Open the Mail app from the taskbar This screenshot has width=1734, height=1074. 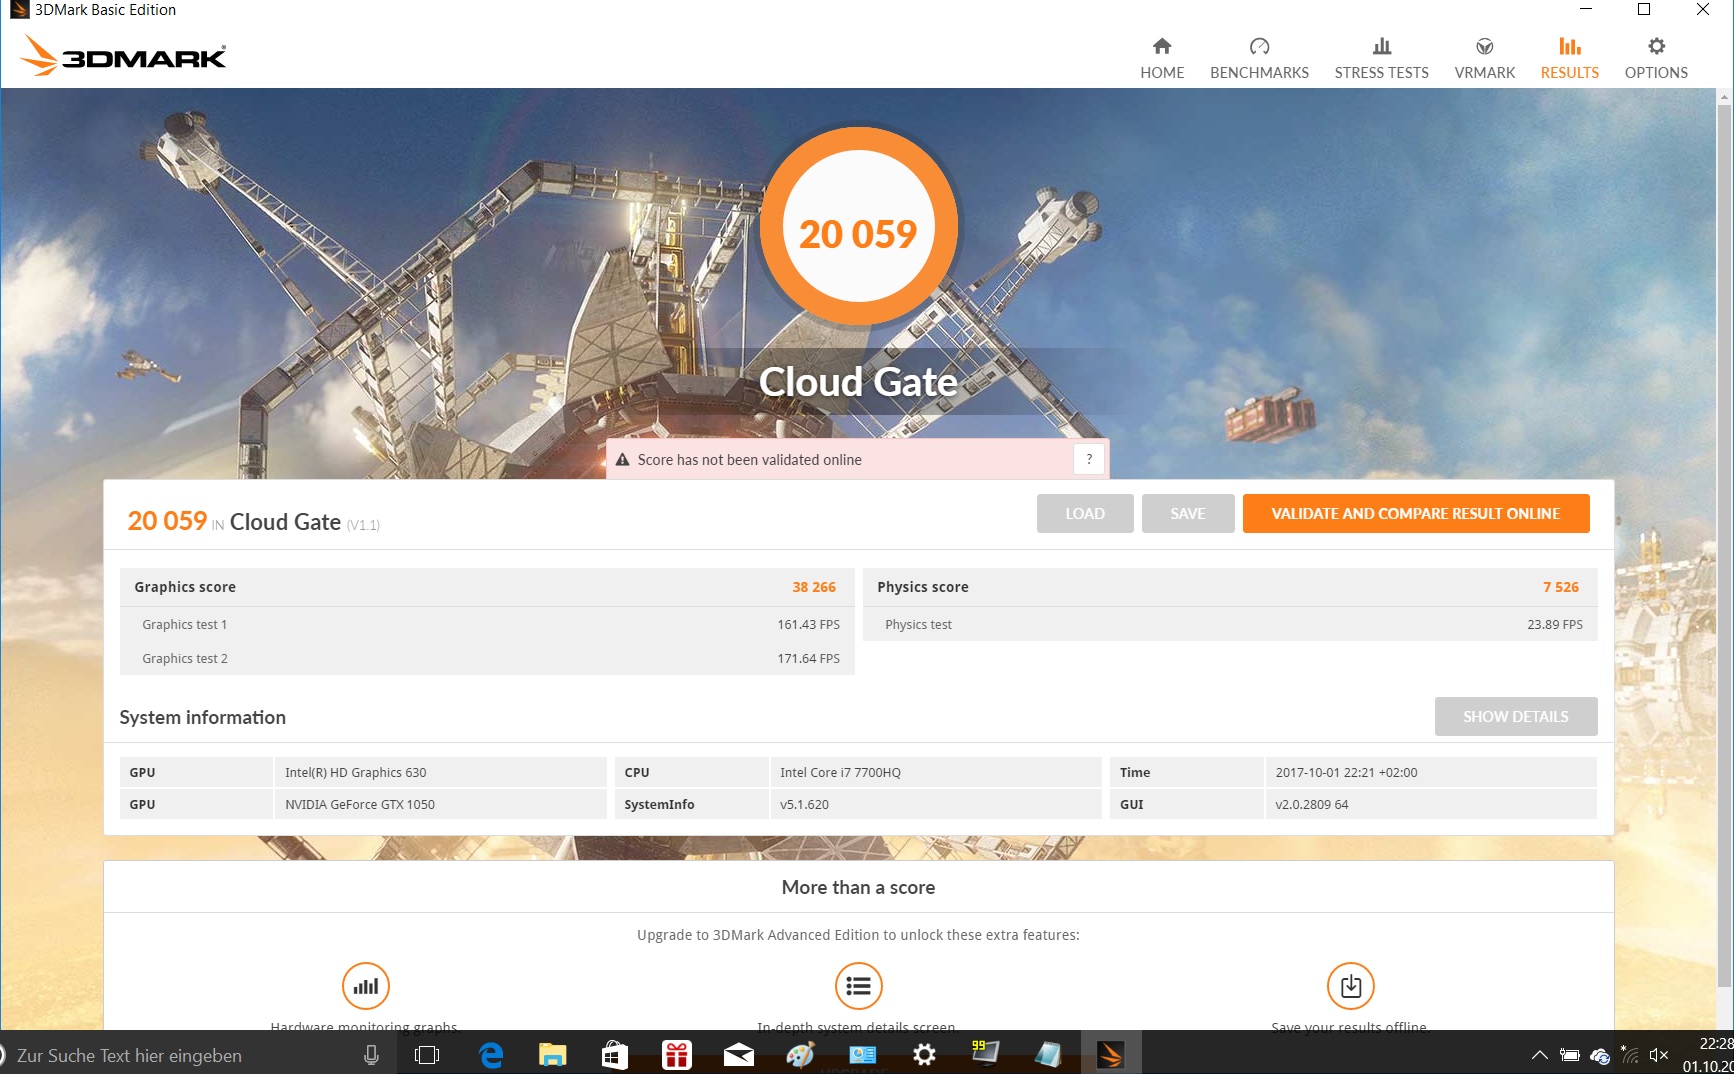click(739, 1055)
